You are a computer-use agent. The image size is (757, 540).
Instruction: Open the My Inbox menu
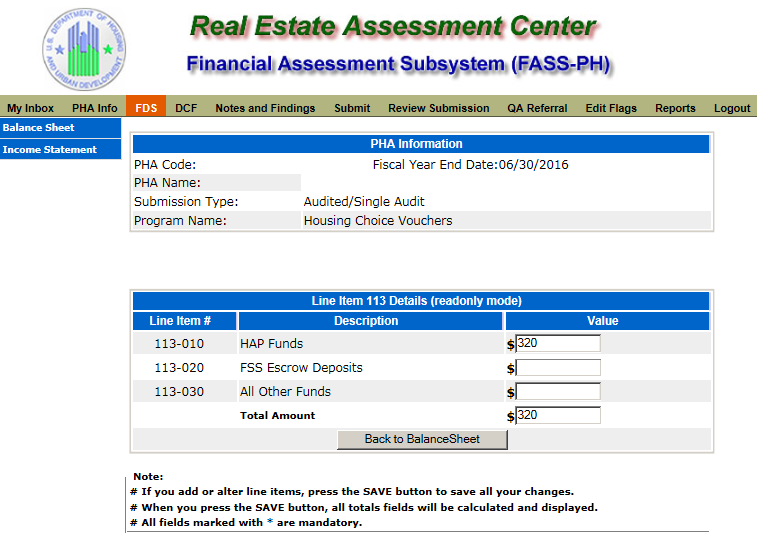30,108
